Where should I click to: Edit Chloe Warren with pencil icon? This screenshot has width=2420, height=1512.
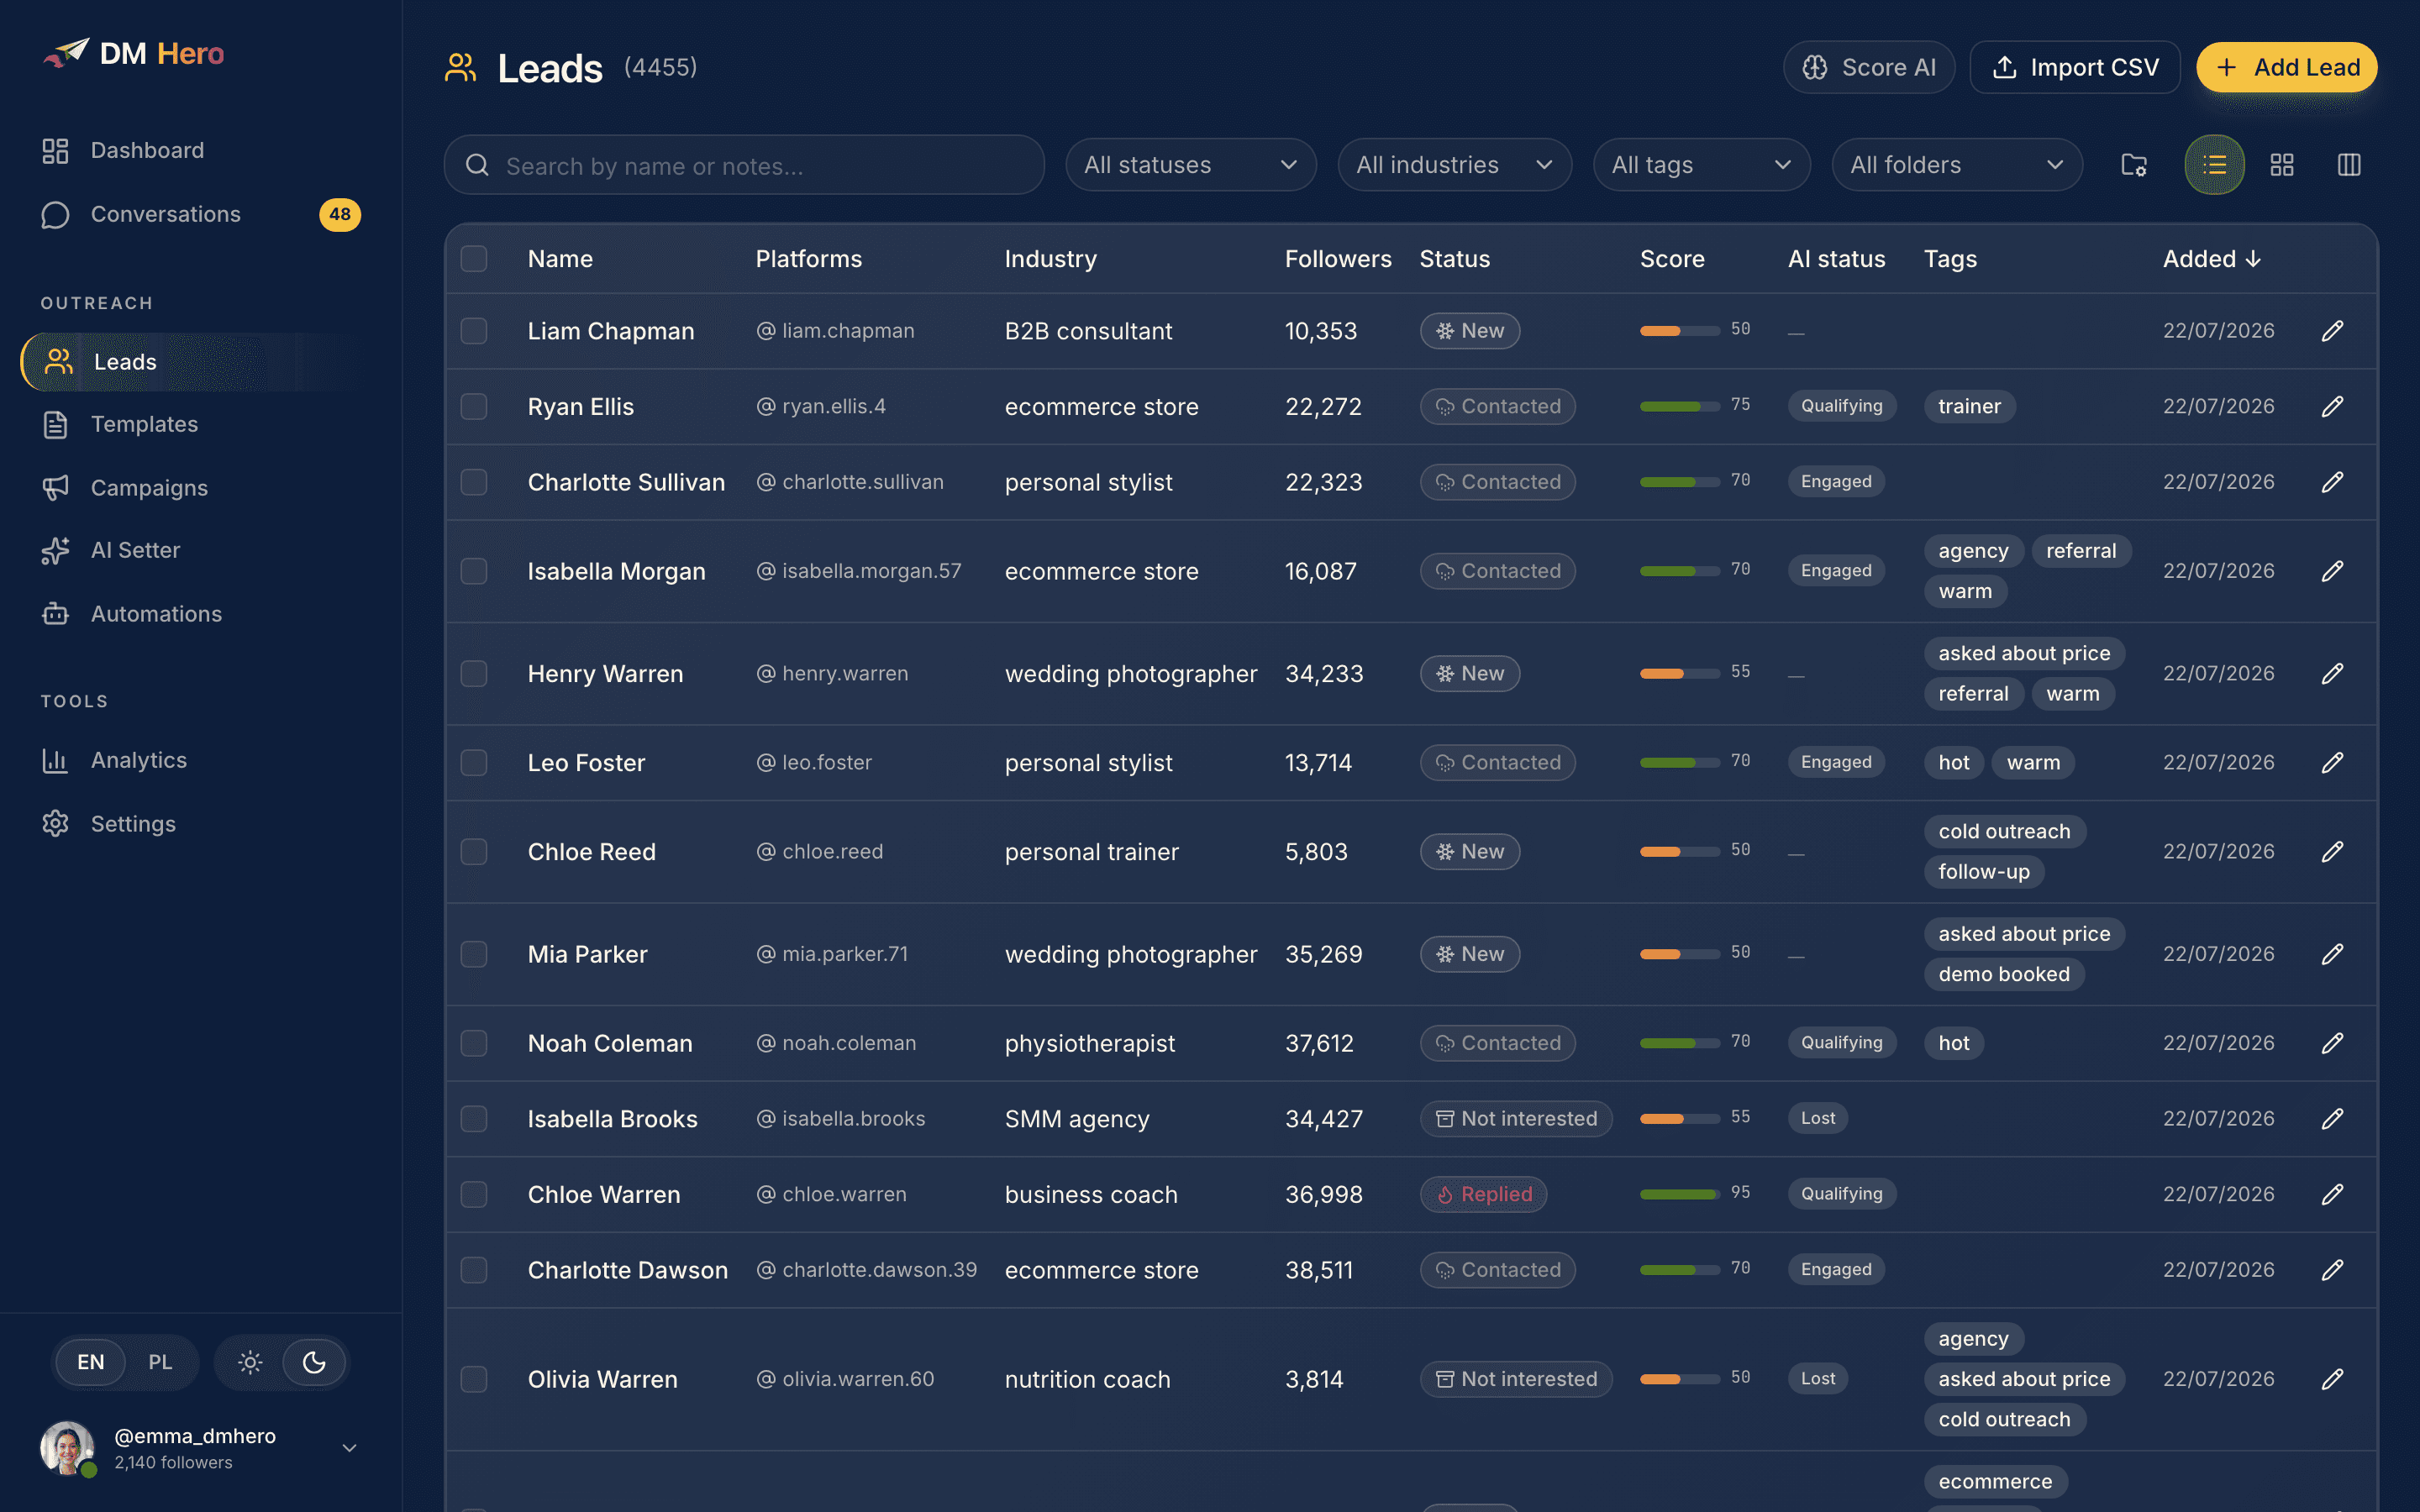pos(2332,1194)
